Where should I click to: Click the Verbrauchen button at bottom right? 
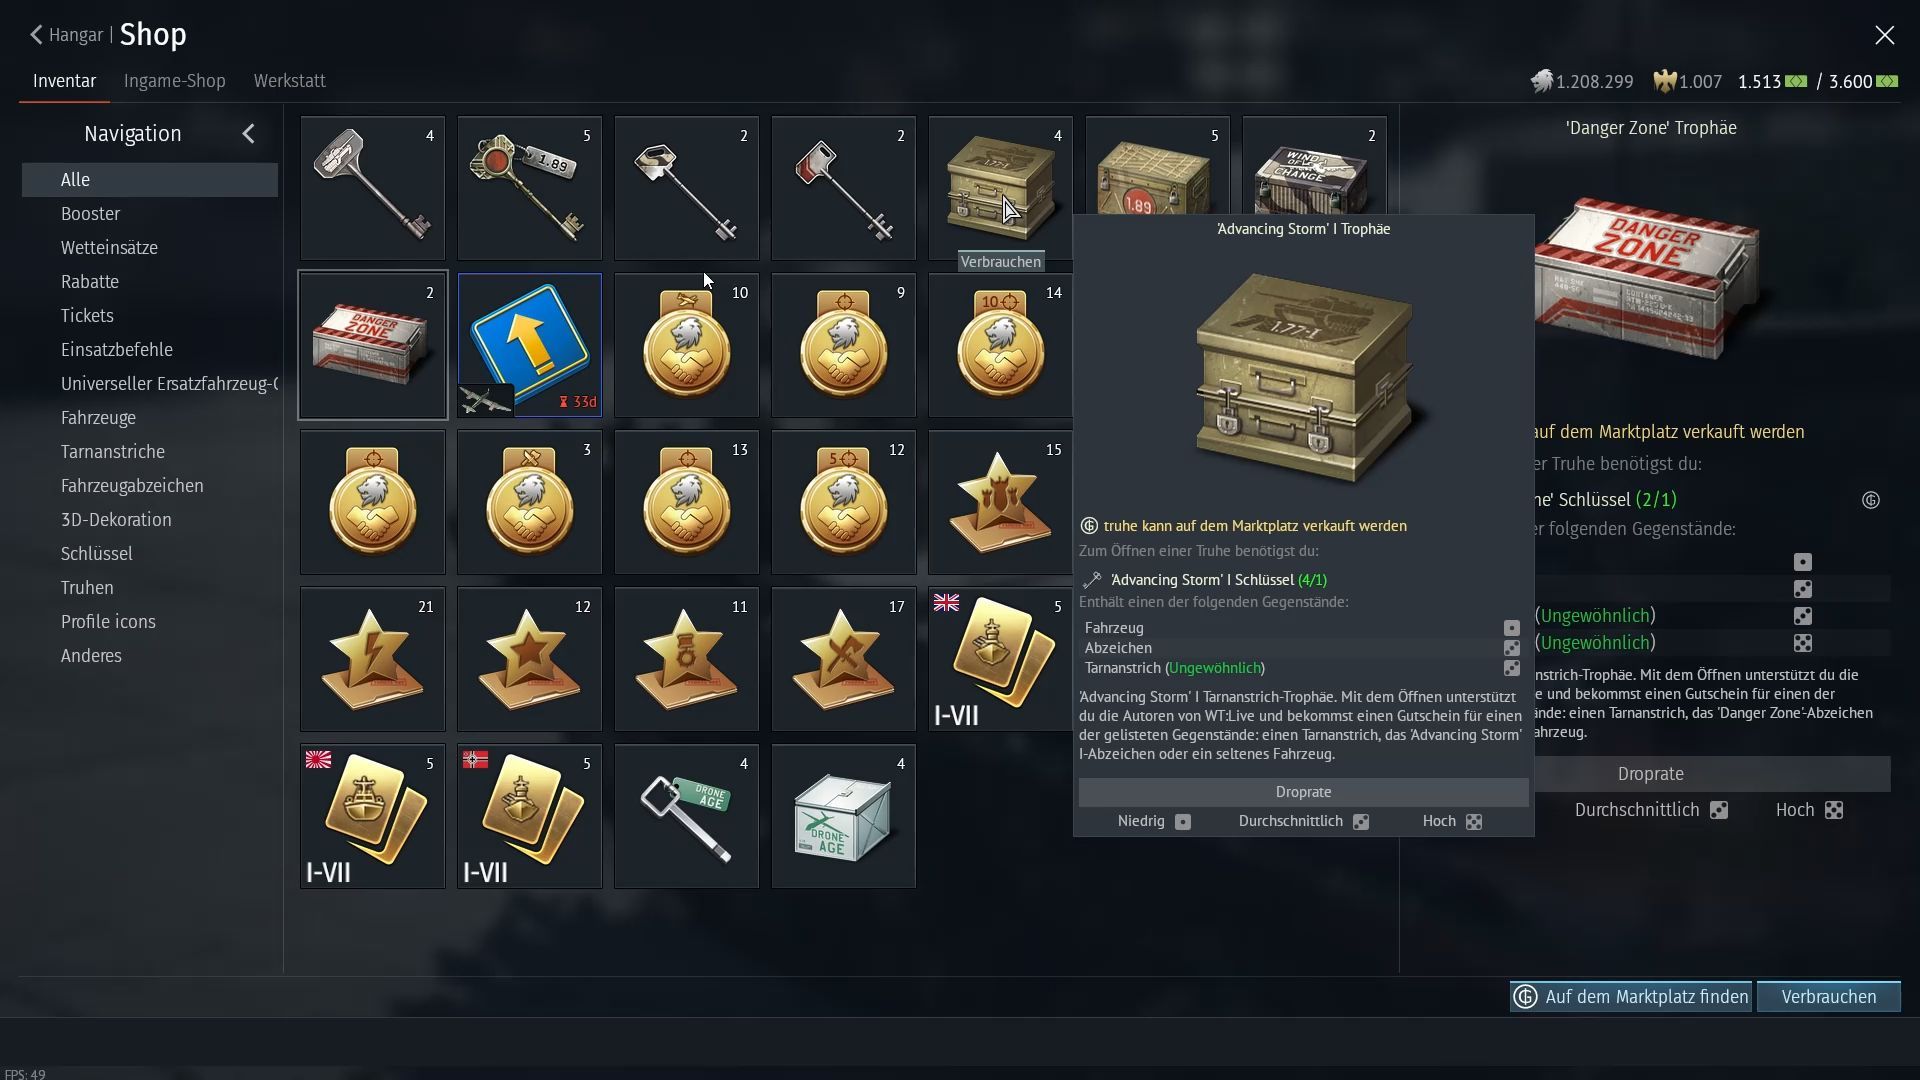click(1828, 997)
